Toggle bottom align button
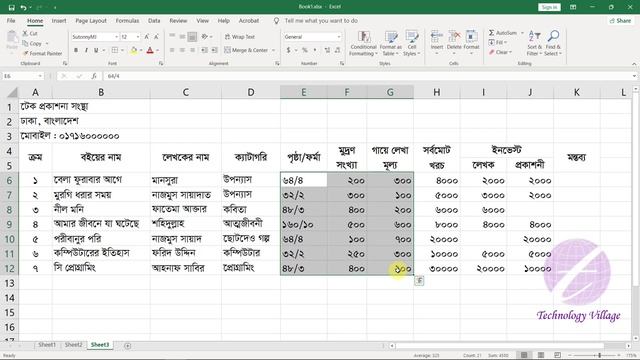The height and width of the screenshot is (360, 640). tap(192, 37)
